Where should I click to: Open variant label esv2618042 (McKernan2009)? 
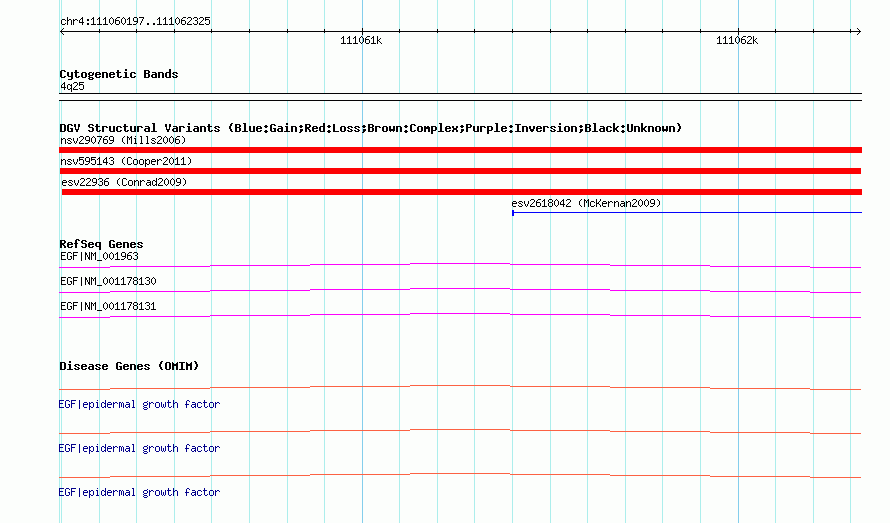(586, 203)
